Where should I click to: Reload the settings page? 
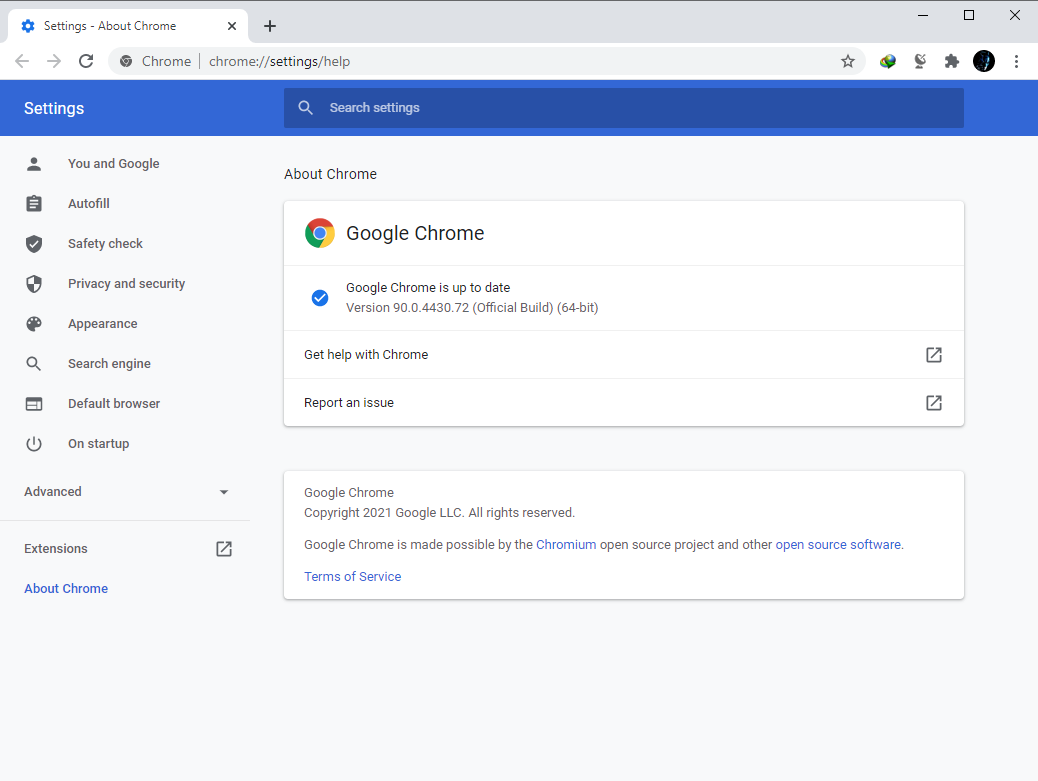(86, 62)
